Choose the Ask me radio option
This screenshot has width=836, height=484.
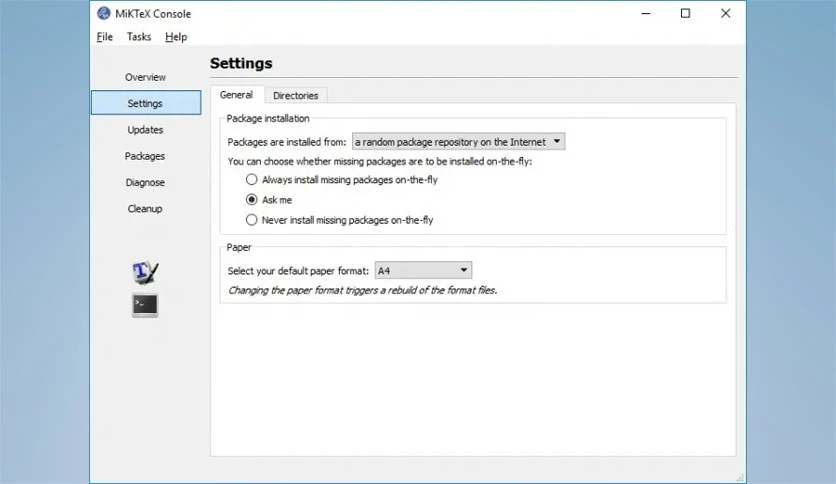pos(269,200)
